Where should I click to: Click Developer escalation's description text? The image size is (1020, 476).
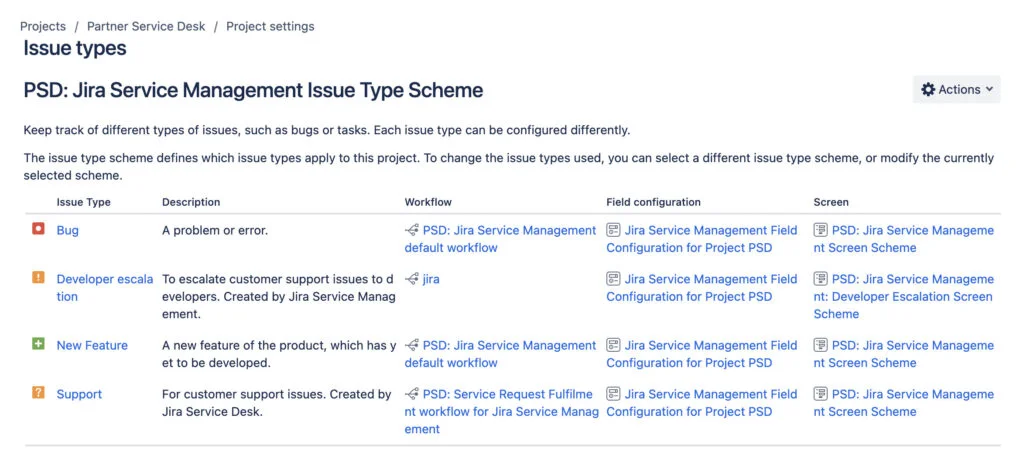pyautogui.click(x=278, y=297)
